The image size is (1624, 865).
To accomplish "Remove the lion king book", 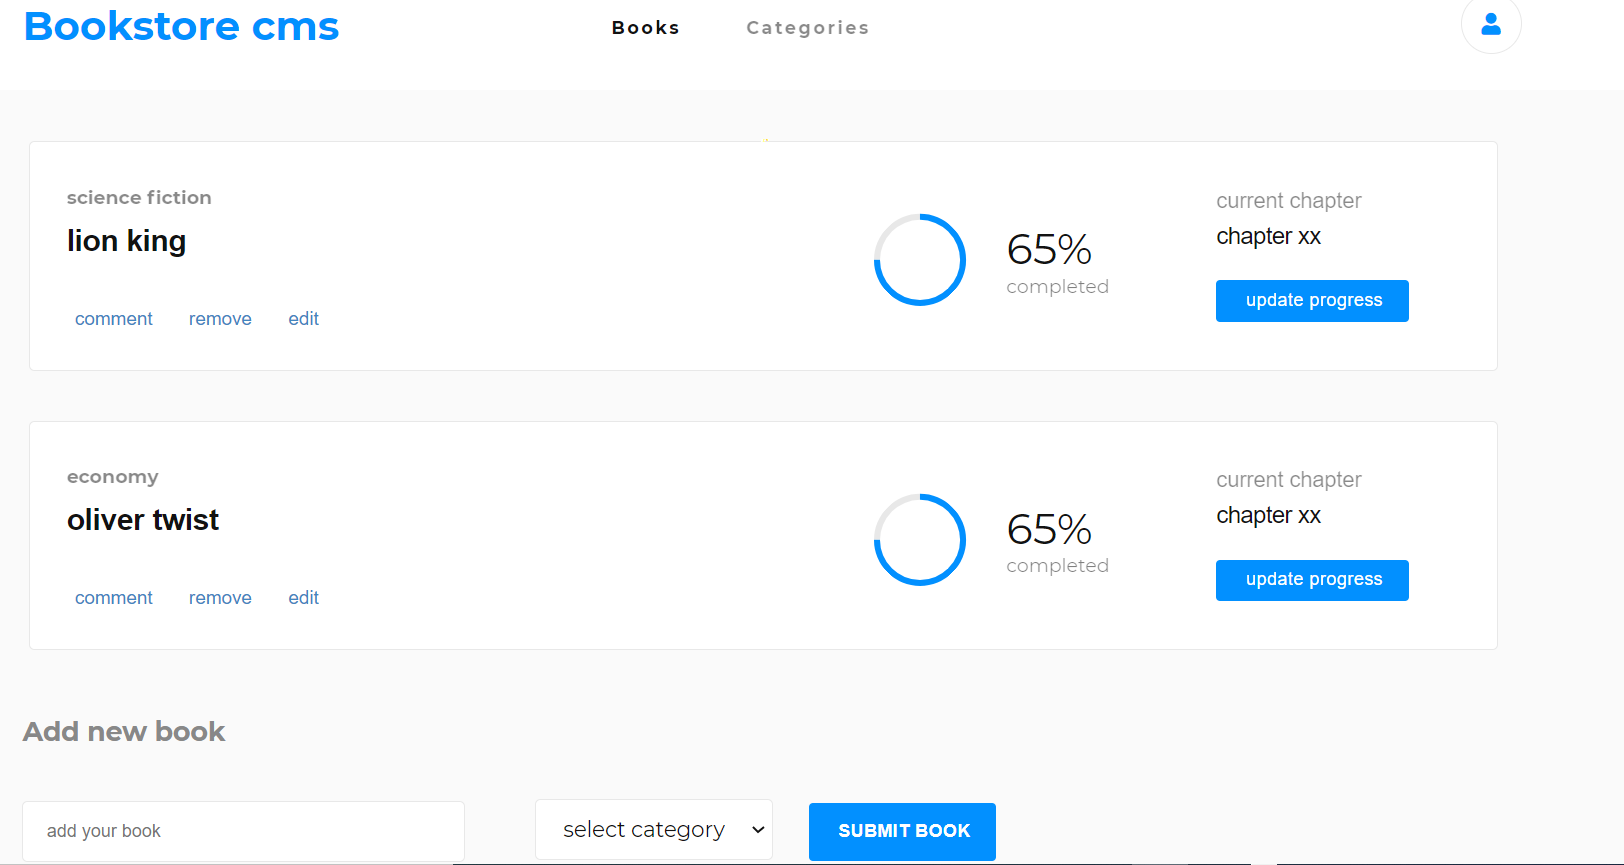I will (x=220, y=318).
